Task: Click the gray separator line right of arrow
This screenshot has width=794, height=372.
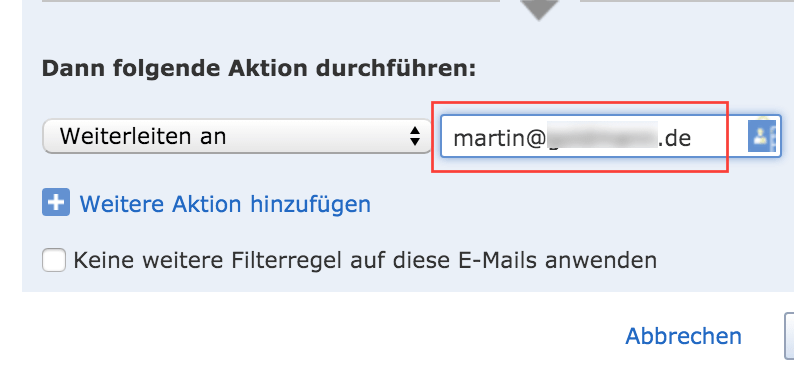Action: click(x=687, y=1)
